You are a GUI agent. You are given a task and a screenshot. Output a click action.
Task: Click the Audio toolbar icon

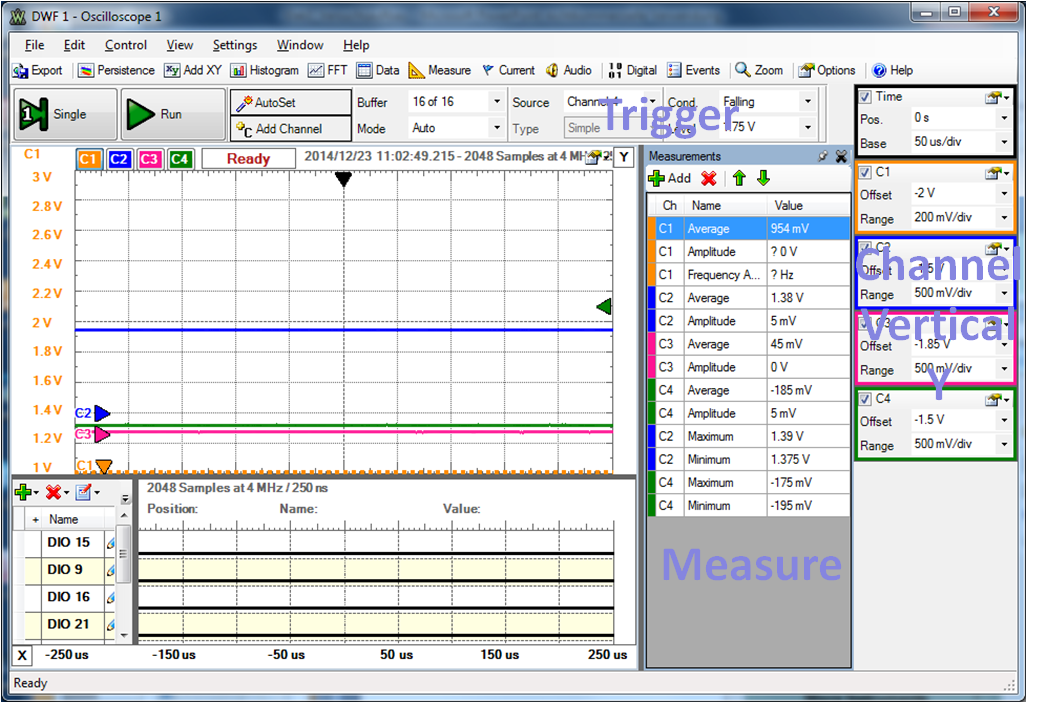[x=569, y=70]
